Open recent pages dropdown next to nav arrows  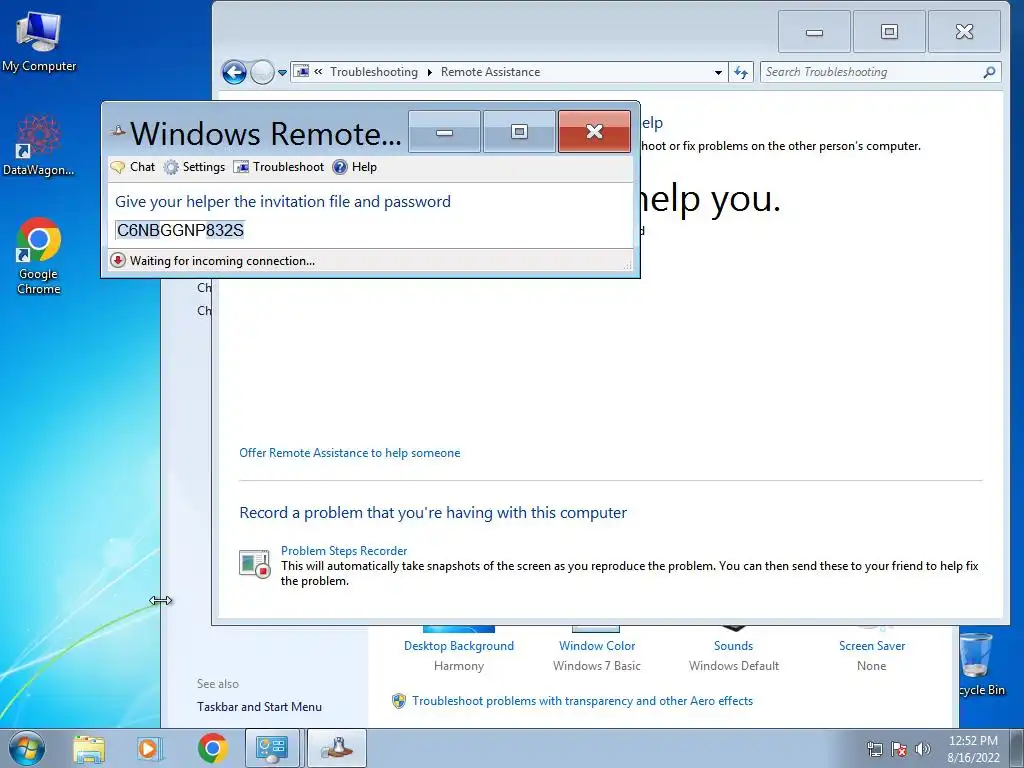coord(282,72)
